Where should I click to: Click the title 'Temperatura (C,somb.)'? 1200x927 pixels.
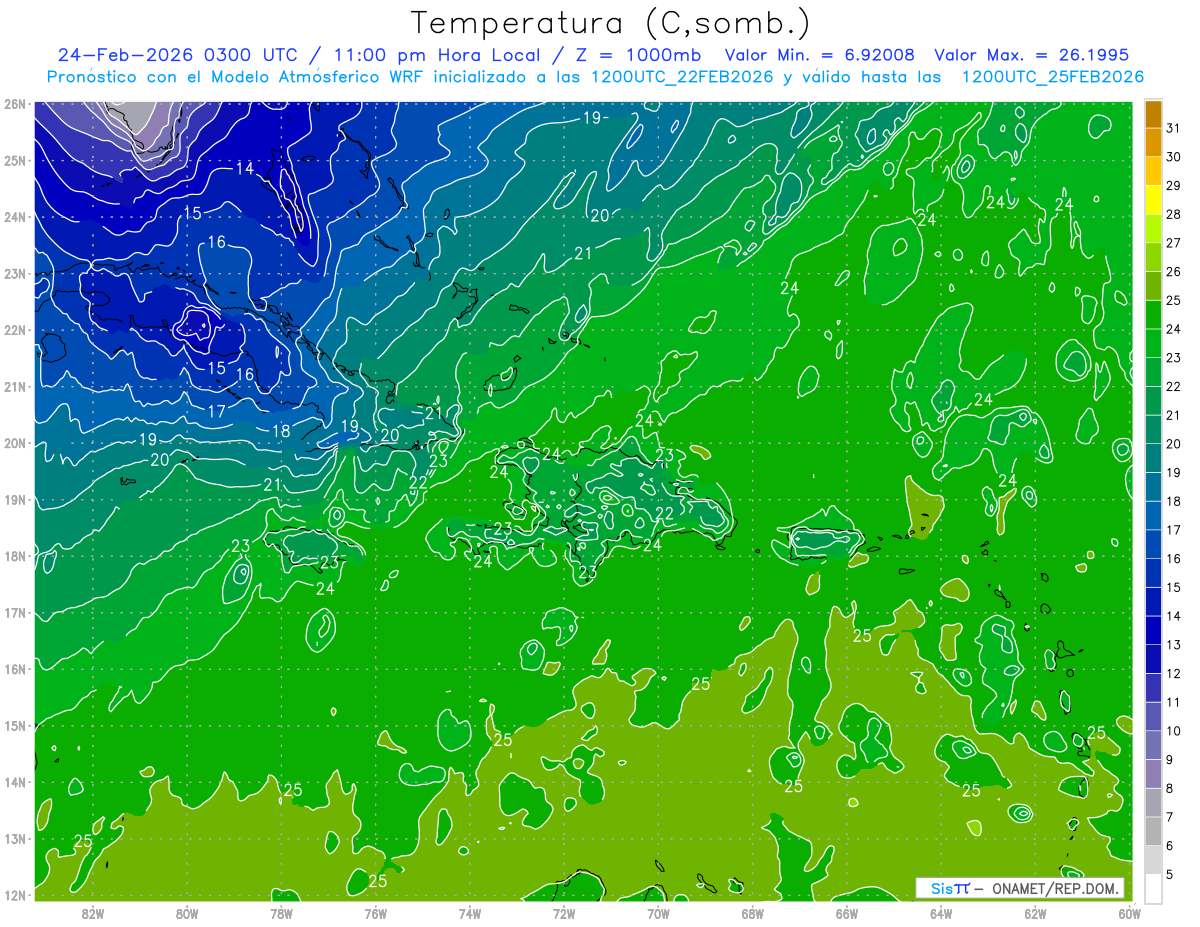point(610,23)
